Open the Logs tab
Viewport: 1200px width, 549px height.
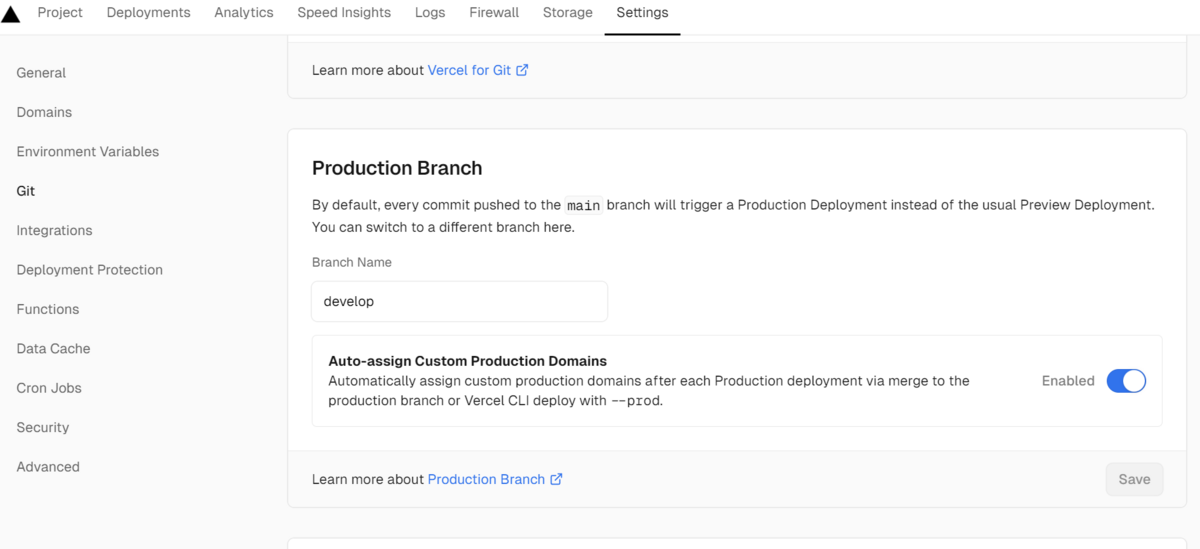tap(430, 13)
